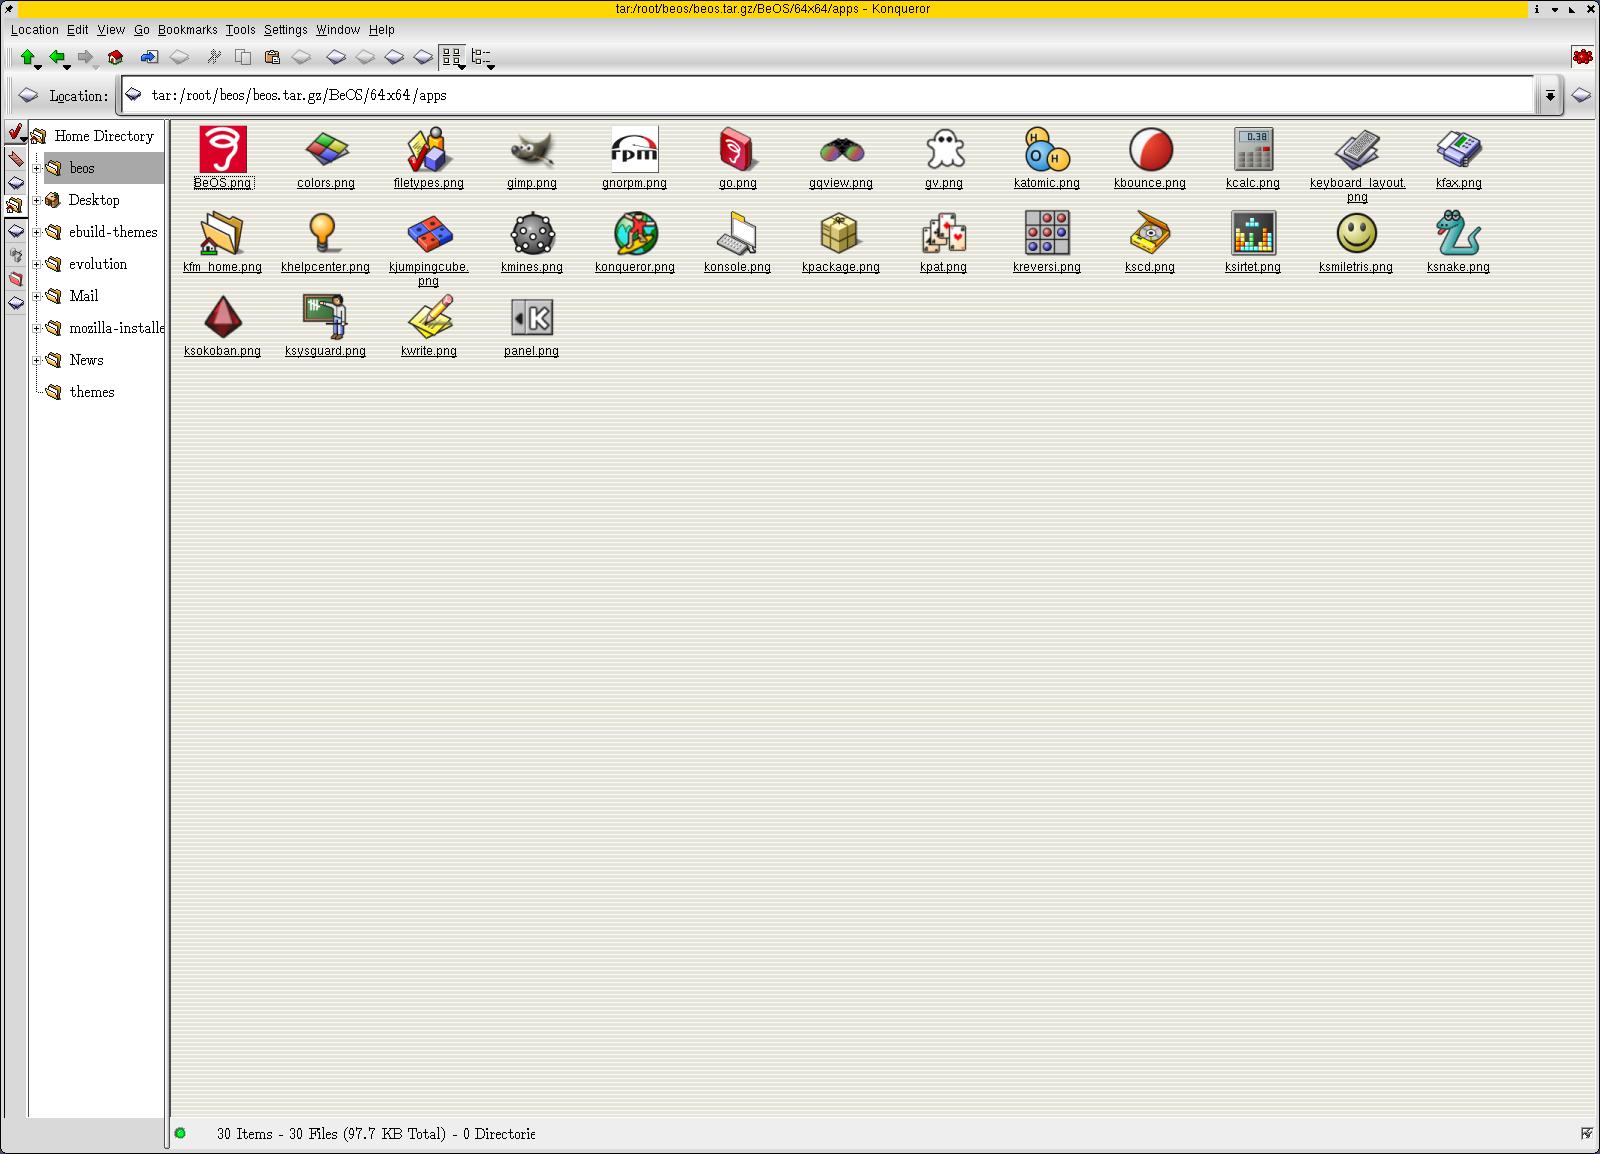Open the gimp.png file icon
Image resolution: width=1600 pixels, height=1154 pixels.
pos(532,150)
